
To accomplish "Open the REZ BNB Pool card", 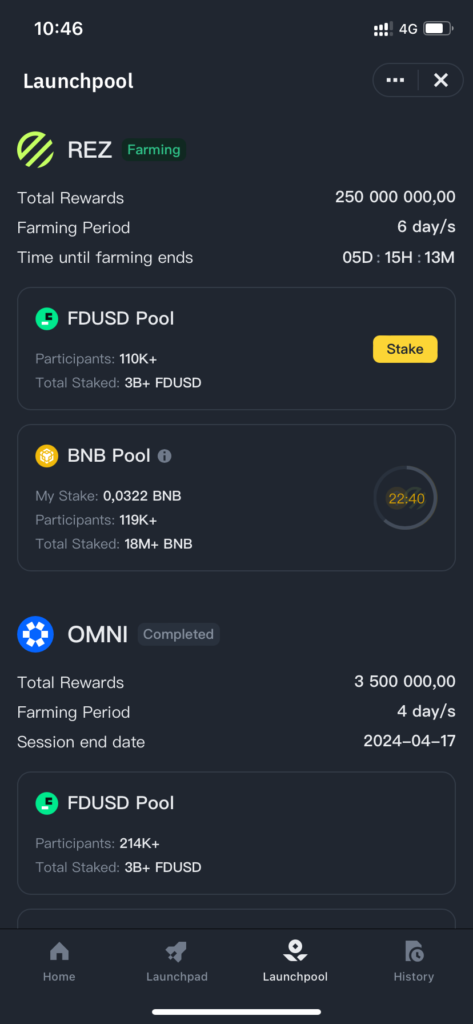I will pos(236,498).
